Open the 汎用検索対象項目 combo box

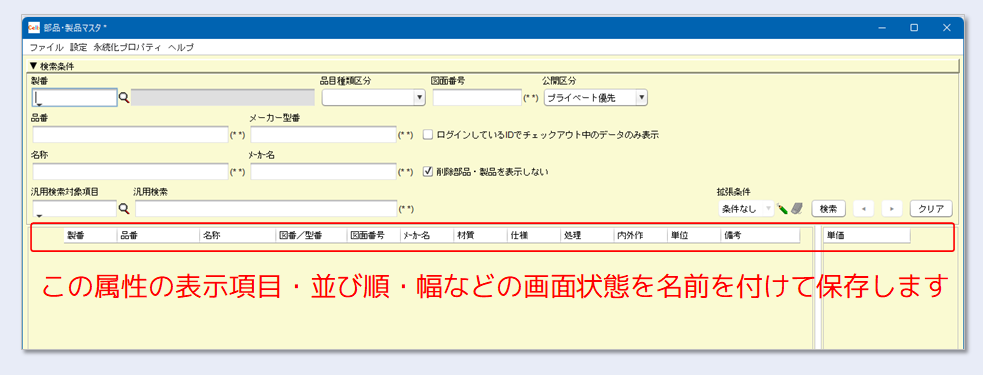point(75,209)
